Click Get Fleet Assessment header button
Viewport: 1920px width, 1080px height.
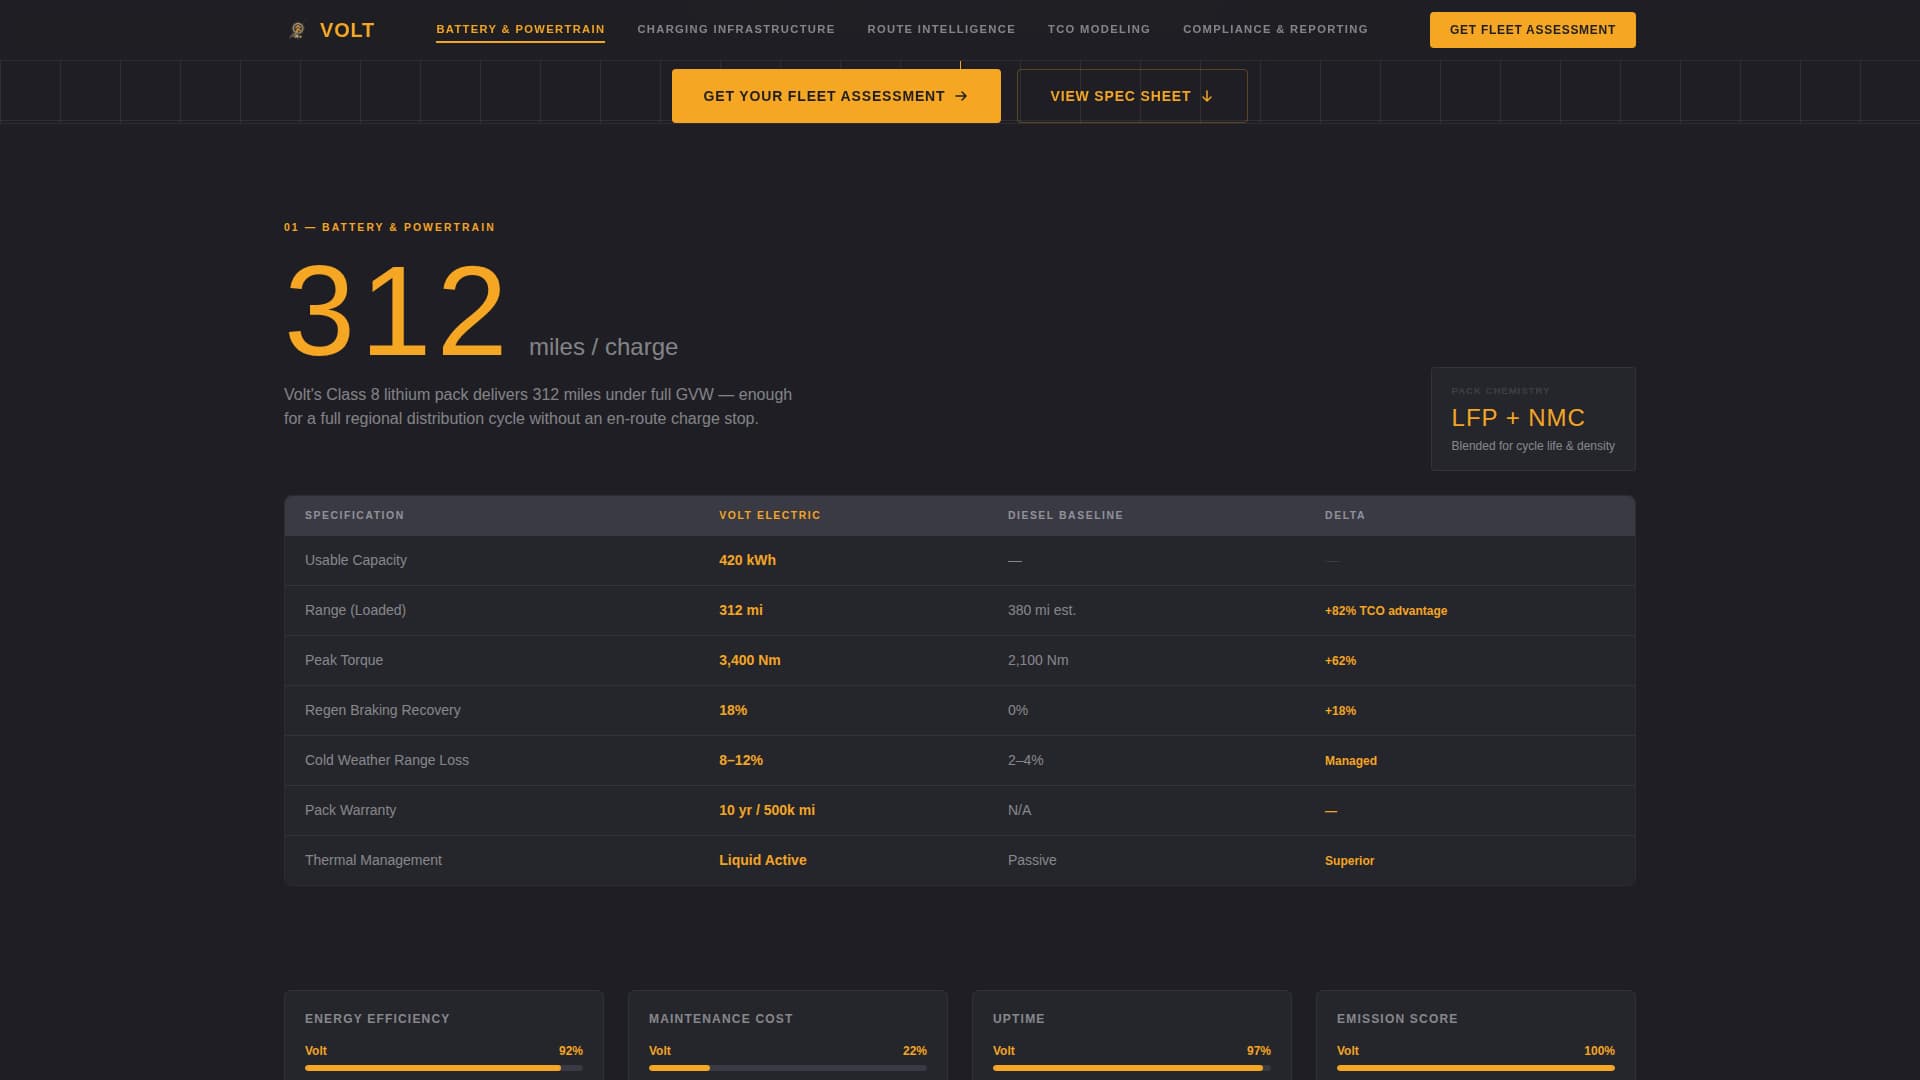click(x=1532, y=30)
